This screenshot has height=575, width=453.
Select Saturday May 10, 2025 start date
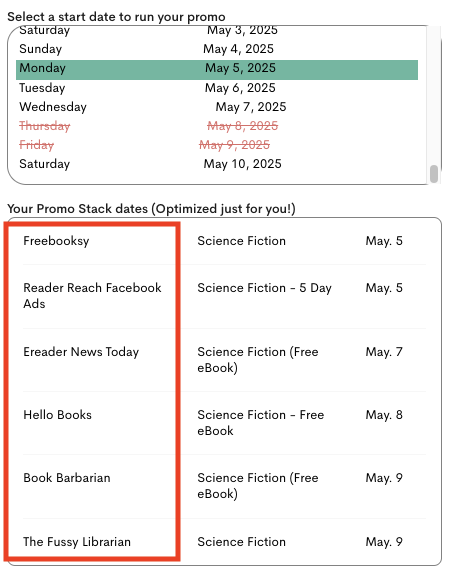pos(217,164)
